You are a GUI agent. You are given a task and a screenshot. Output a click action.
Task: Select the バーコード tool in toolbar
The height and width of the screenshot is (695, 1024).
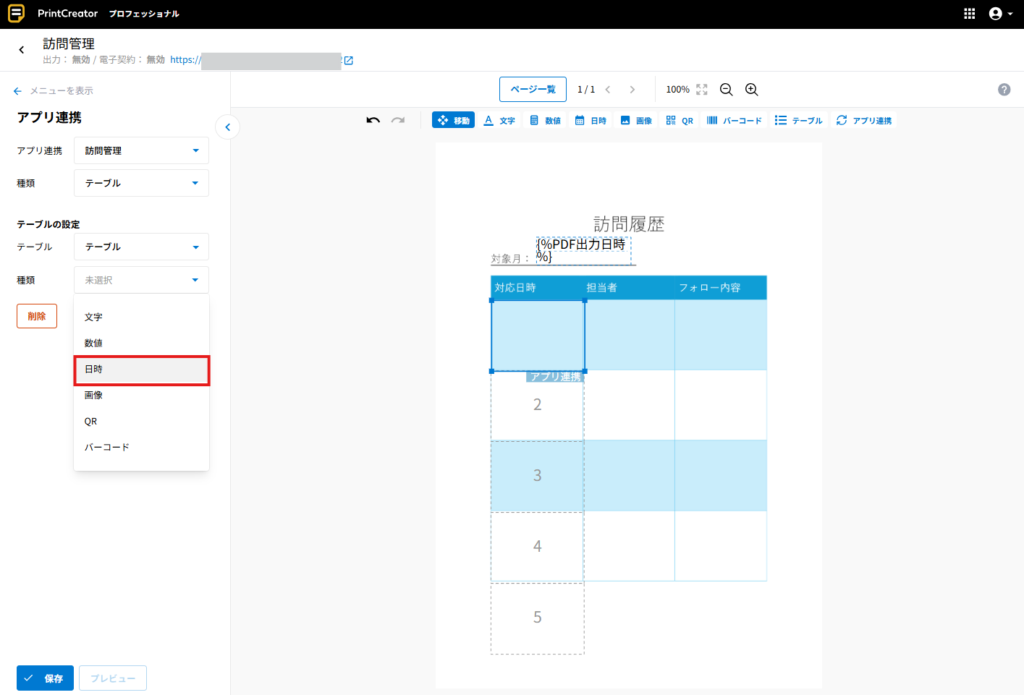pyautogui.click(x=734, y=120)
